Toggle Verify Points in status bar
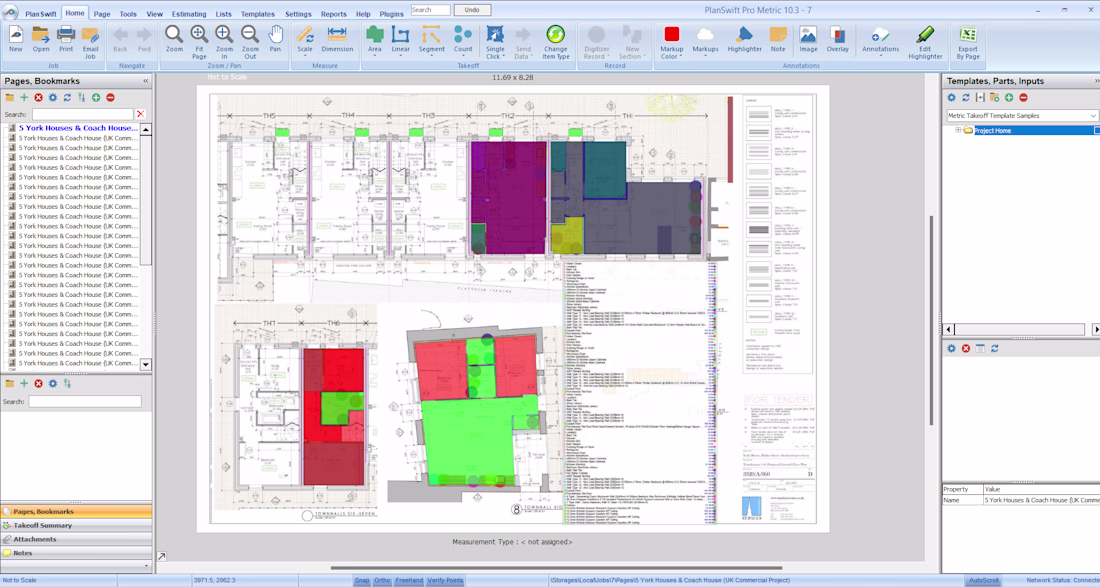Viewport: 1100px width, 587px height. 445,581
